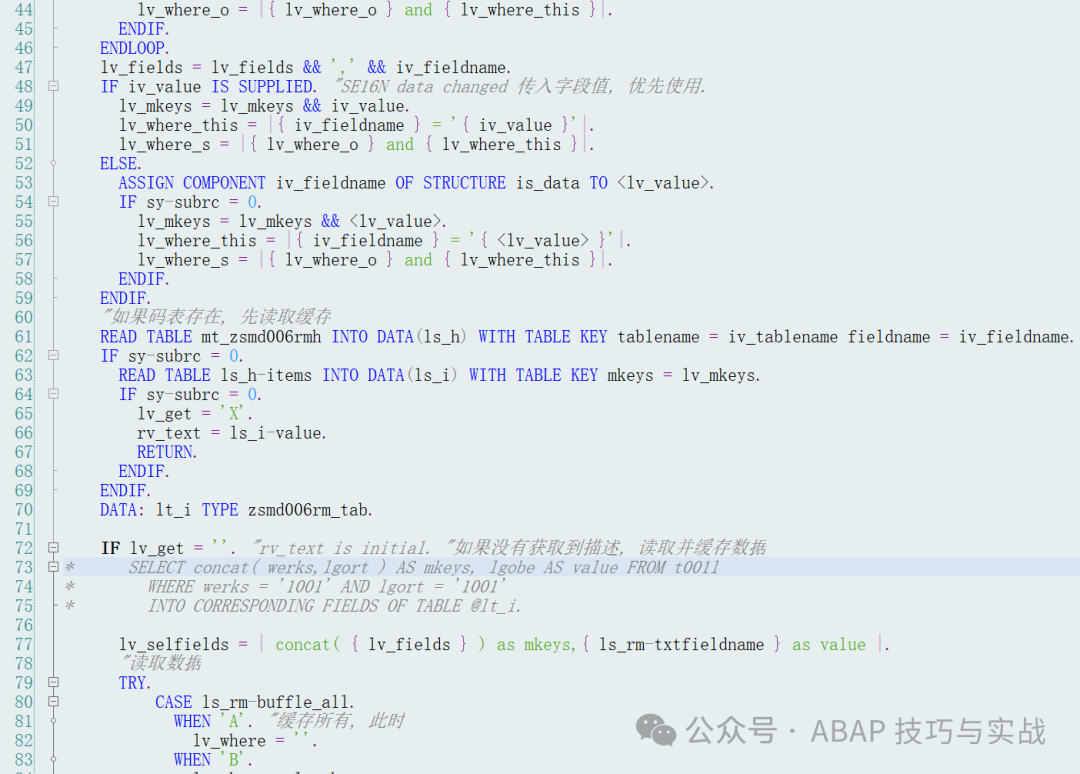Click the RETURN statement
Screen dimensions: 1080x774
[x=167, y=452]
